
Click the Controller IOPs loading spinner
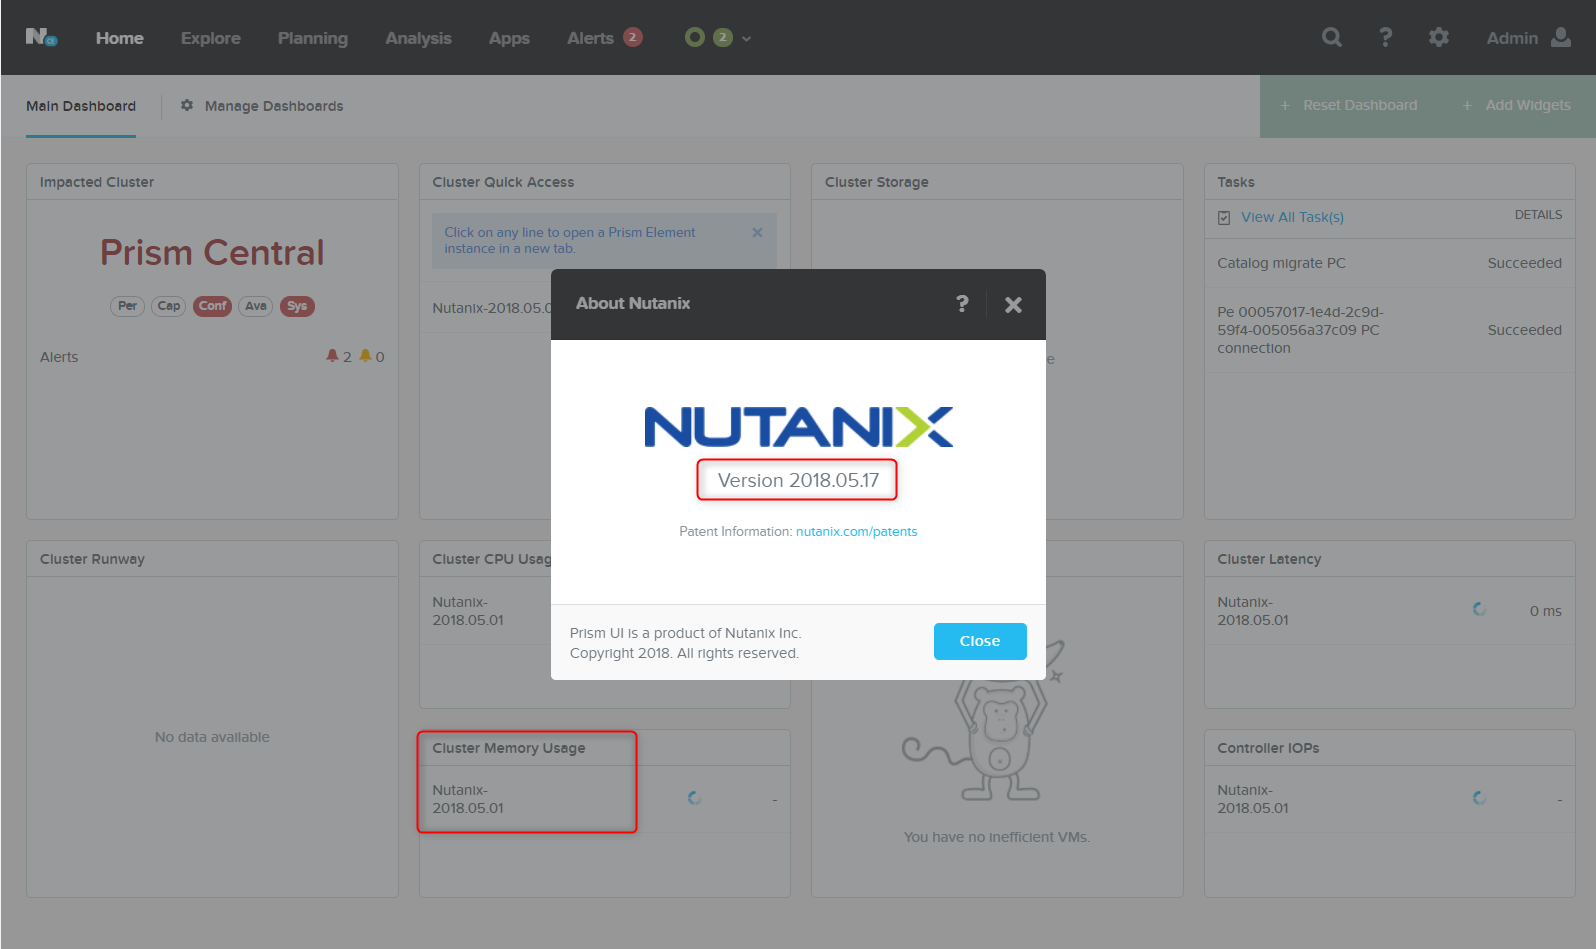click(x=1479, y=798)
